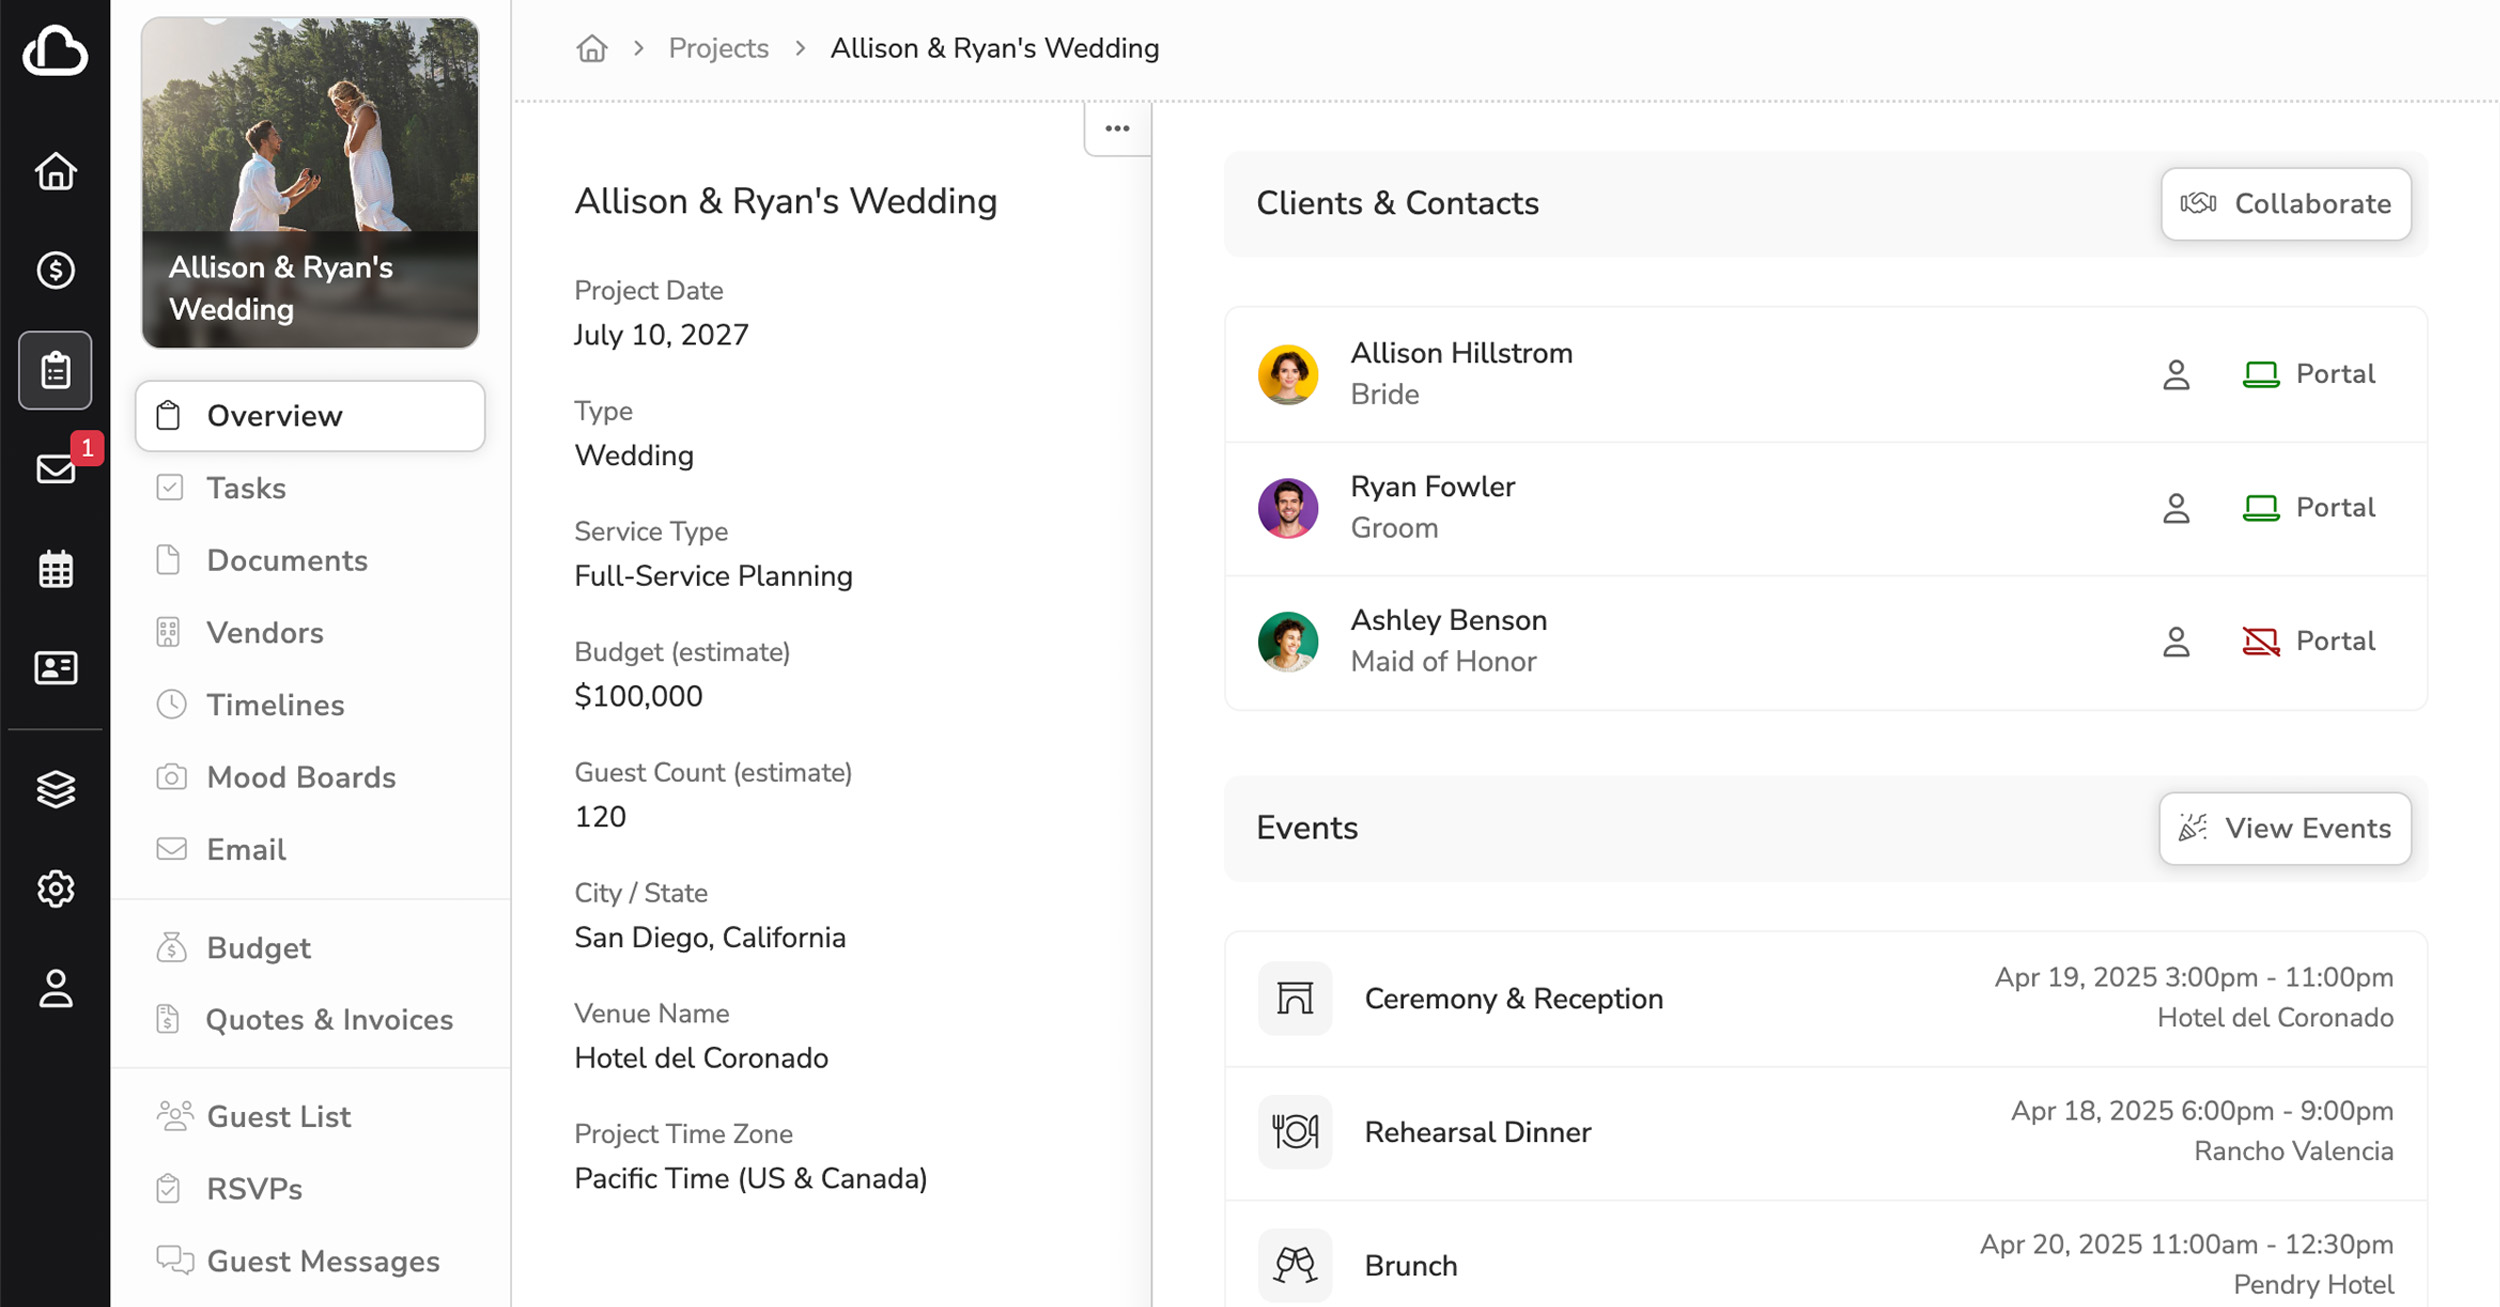This screenshot has height=1307, width=2500.
Task: Click the contacts card icon in the dark sidebar
Action: (56, 668)
